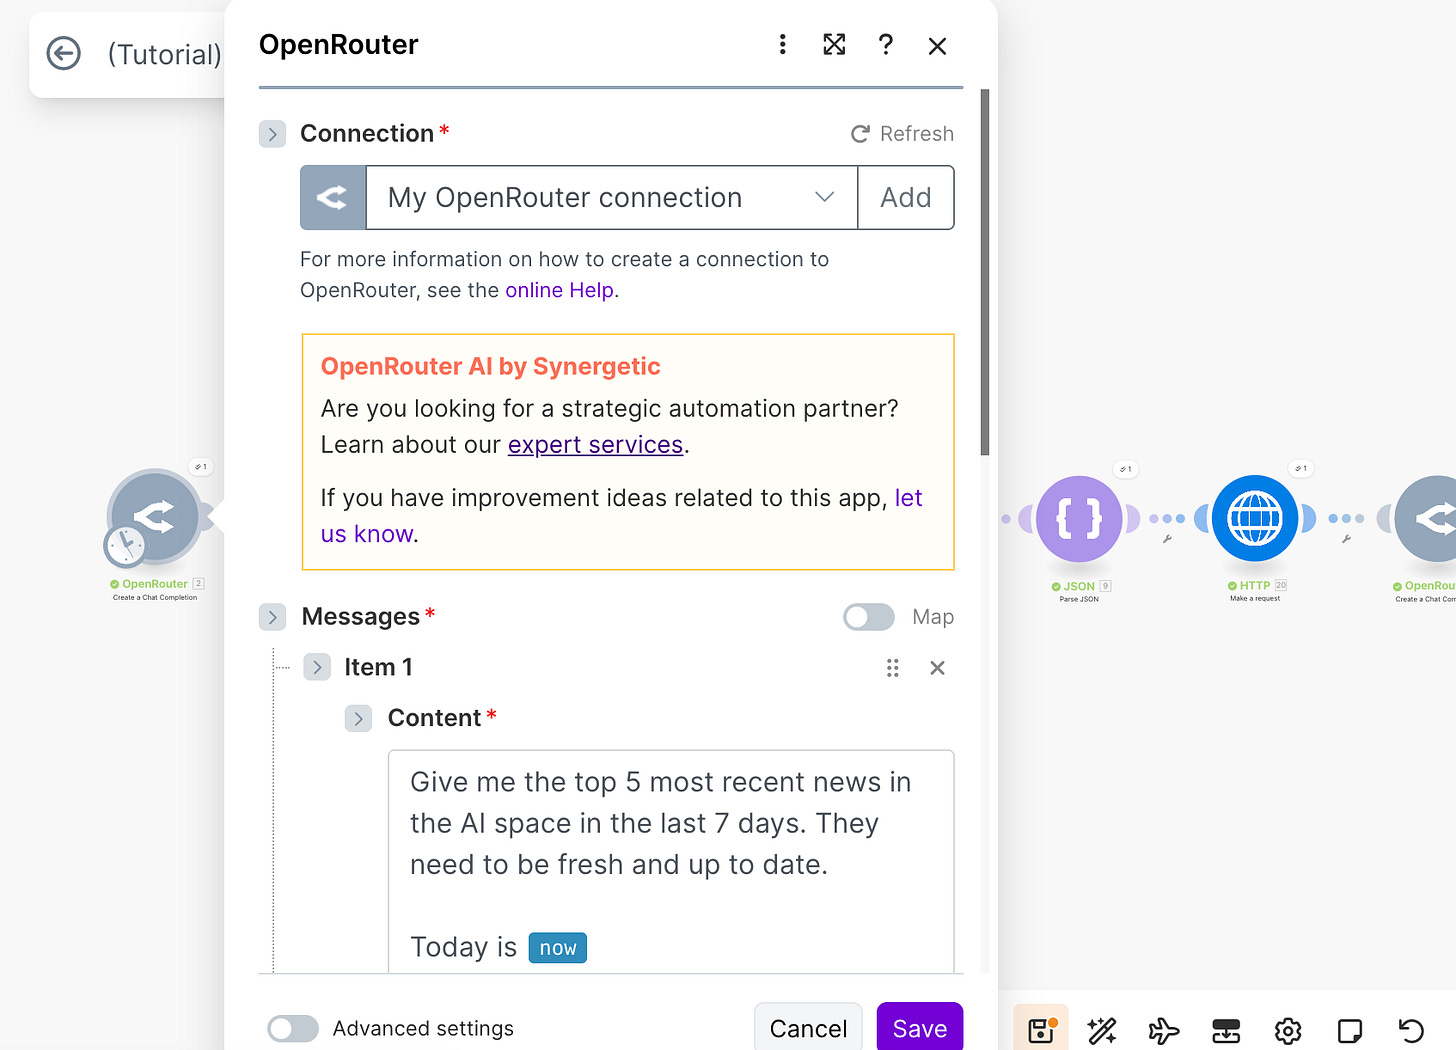Click inside the Content text area
Image resolution: width=1456 pixels, height=1050 pixels.
(x=671, y=860)
